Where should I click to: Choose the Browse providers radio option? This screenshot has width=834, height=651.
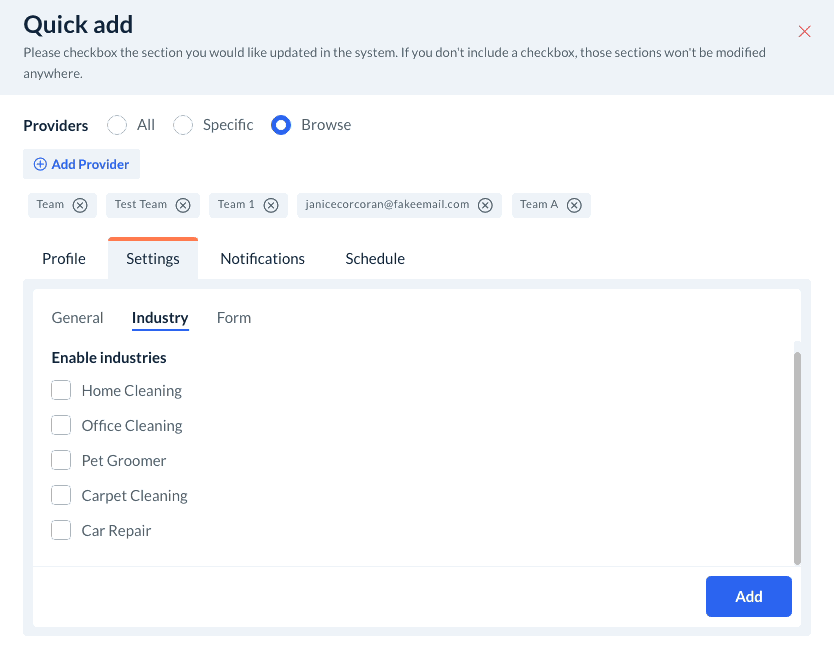click(281, 125)
